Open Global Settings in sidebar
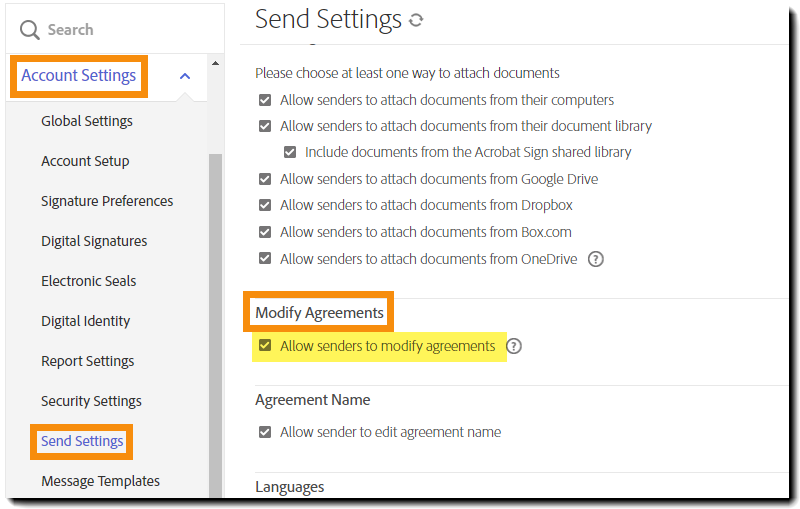Viewport: 800px width, 509px height. (x=87, y=121)
